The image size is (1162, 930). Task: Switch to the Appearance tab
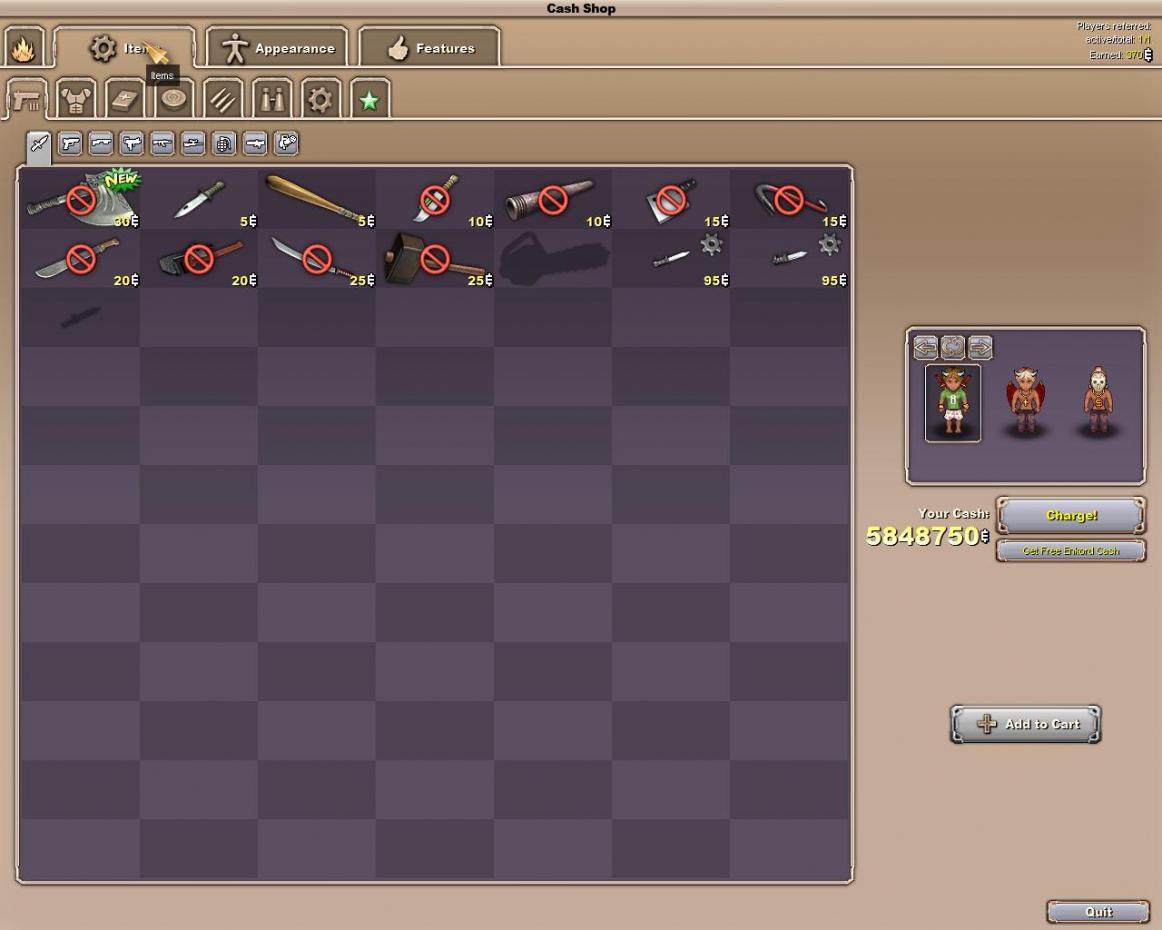coord(277,48)
